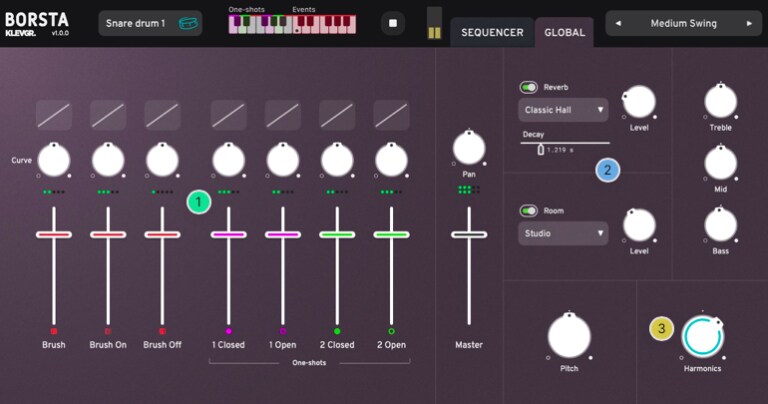
Task: Click the Brush On curve shape box
Action: tap(108, 115)
